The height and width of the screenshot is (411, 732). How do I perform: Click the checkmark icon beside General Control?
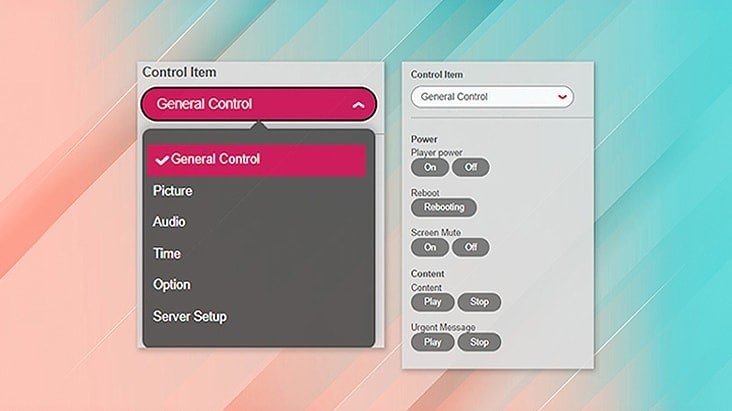tap(161, 159)
